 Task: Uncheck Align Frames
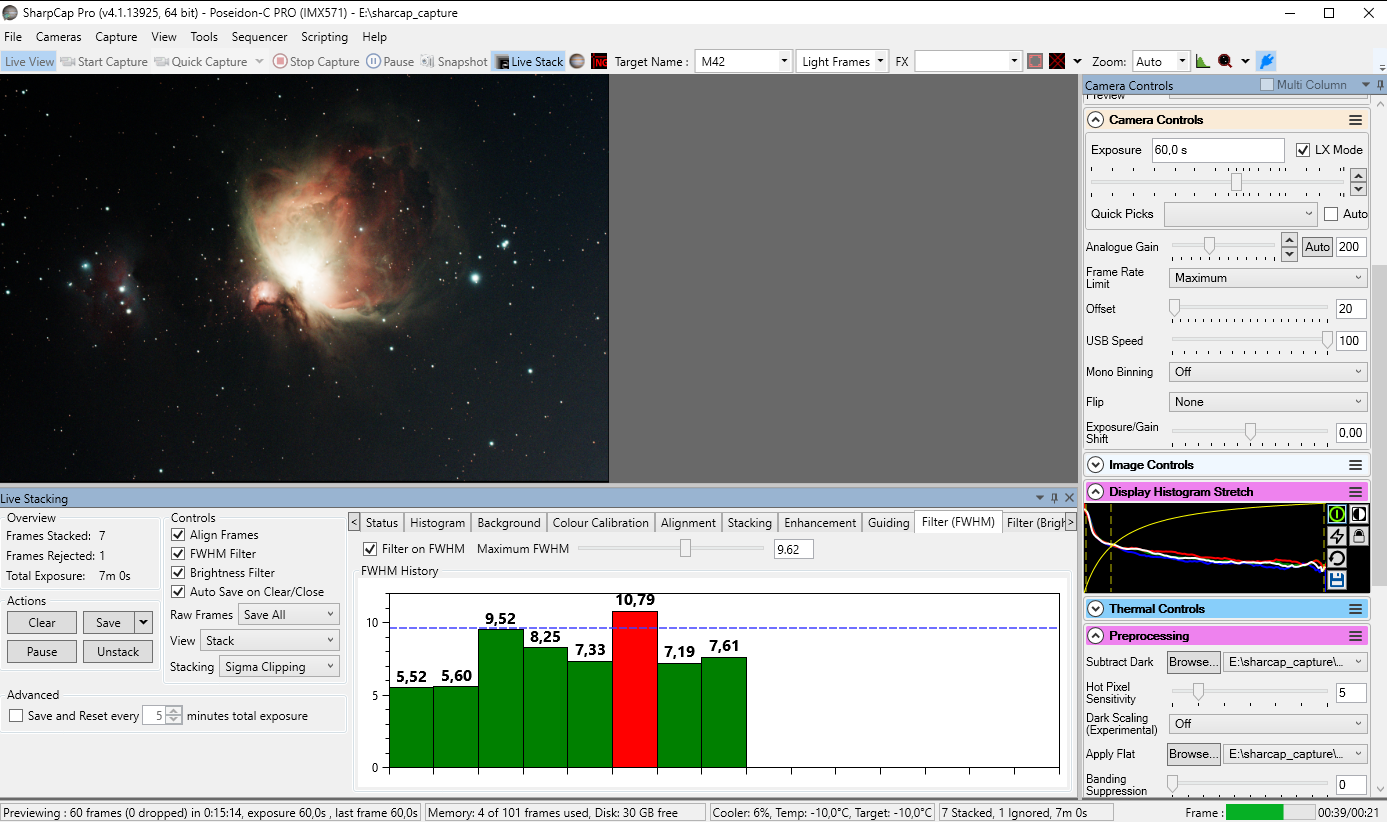178,535
